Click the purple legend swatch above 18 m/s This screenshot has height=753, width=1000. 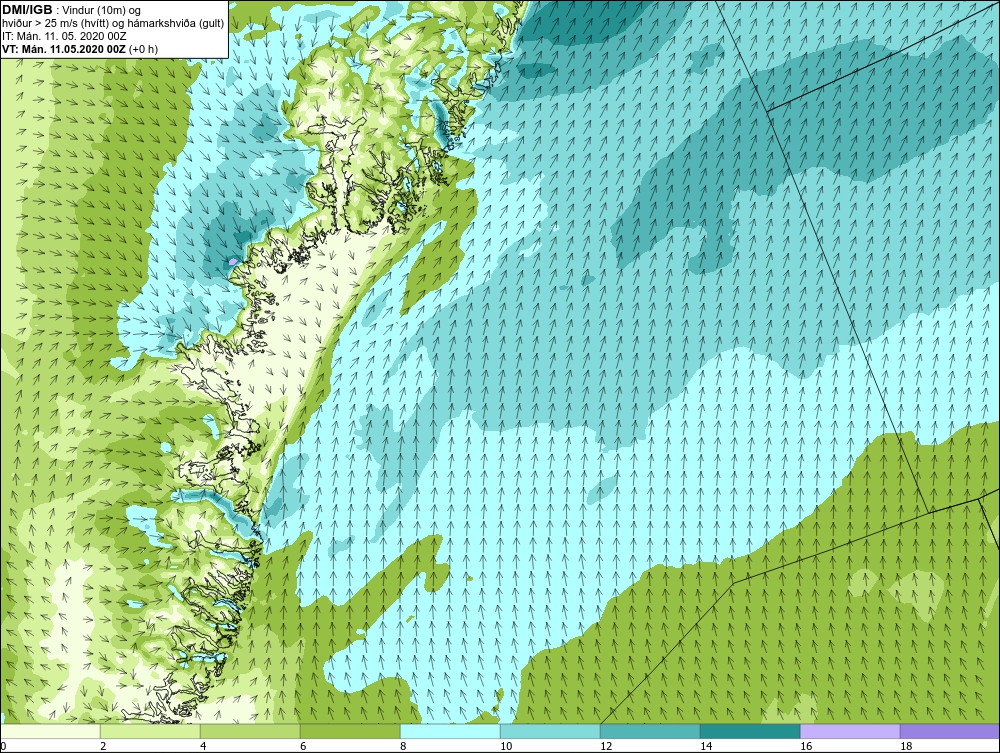tap(950, 731)
